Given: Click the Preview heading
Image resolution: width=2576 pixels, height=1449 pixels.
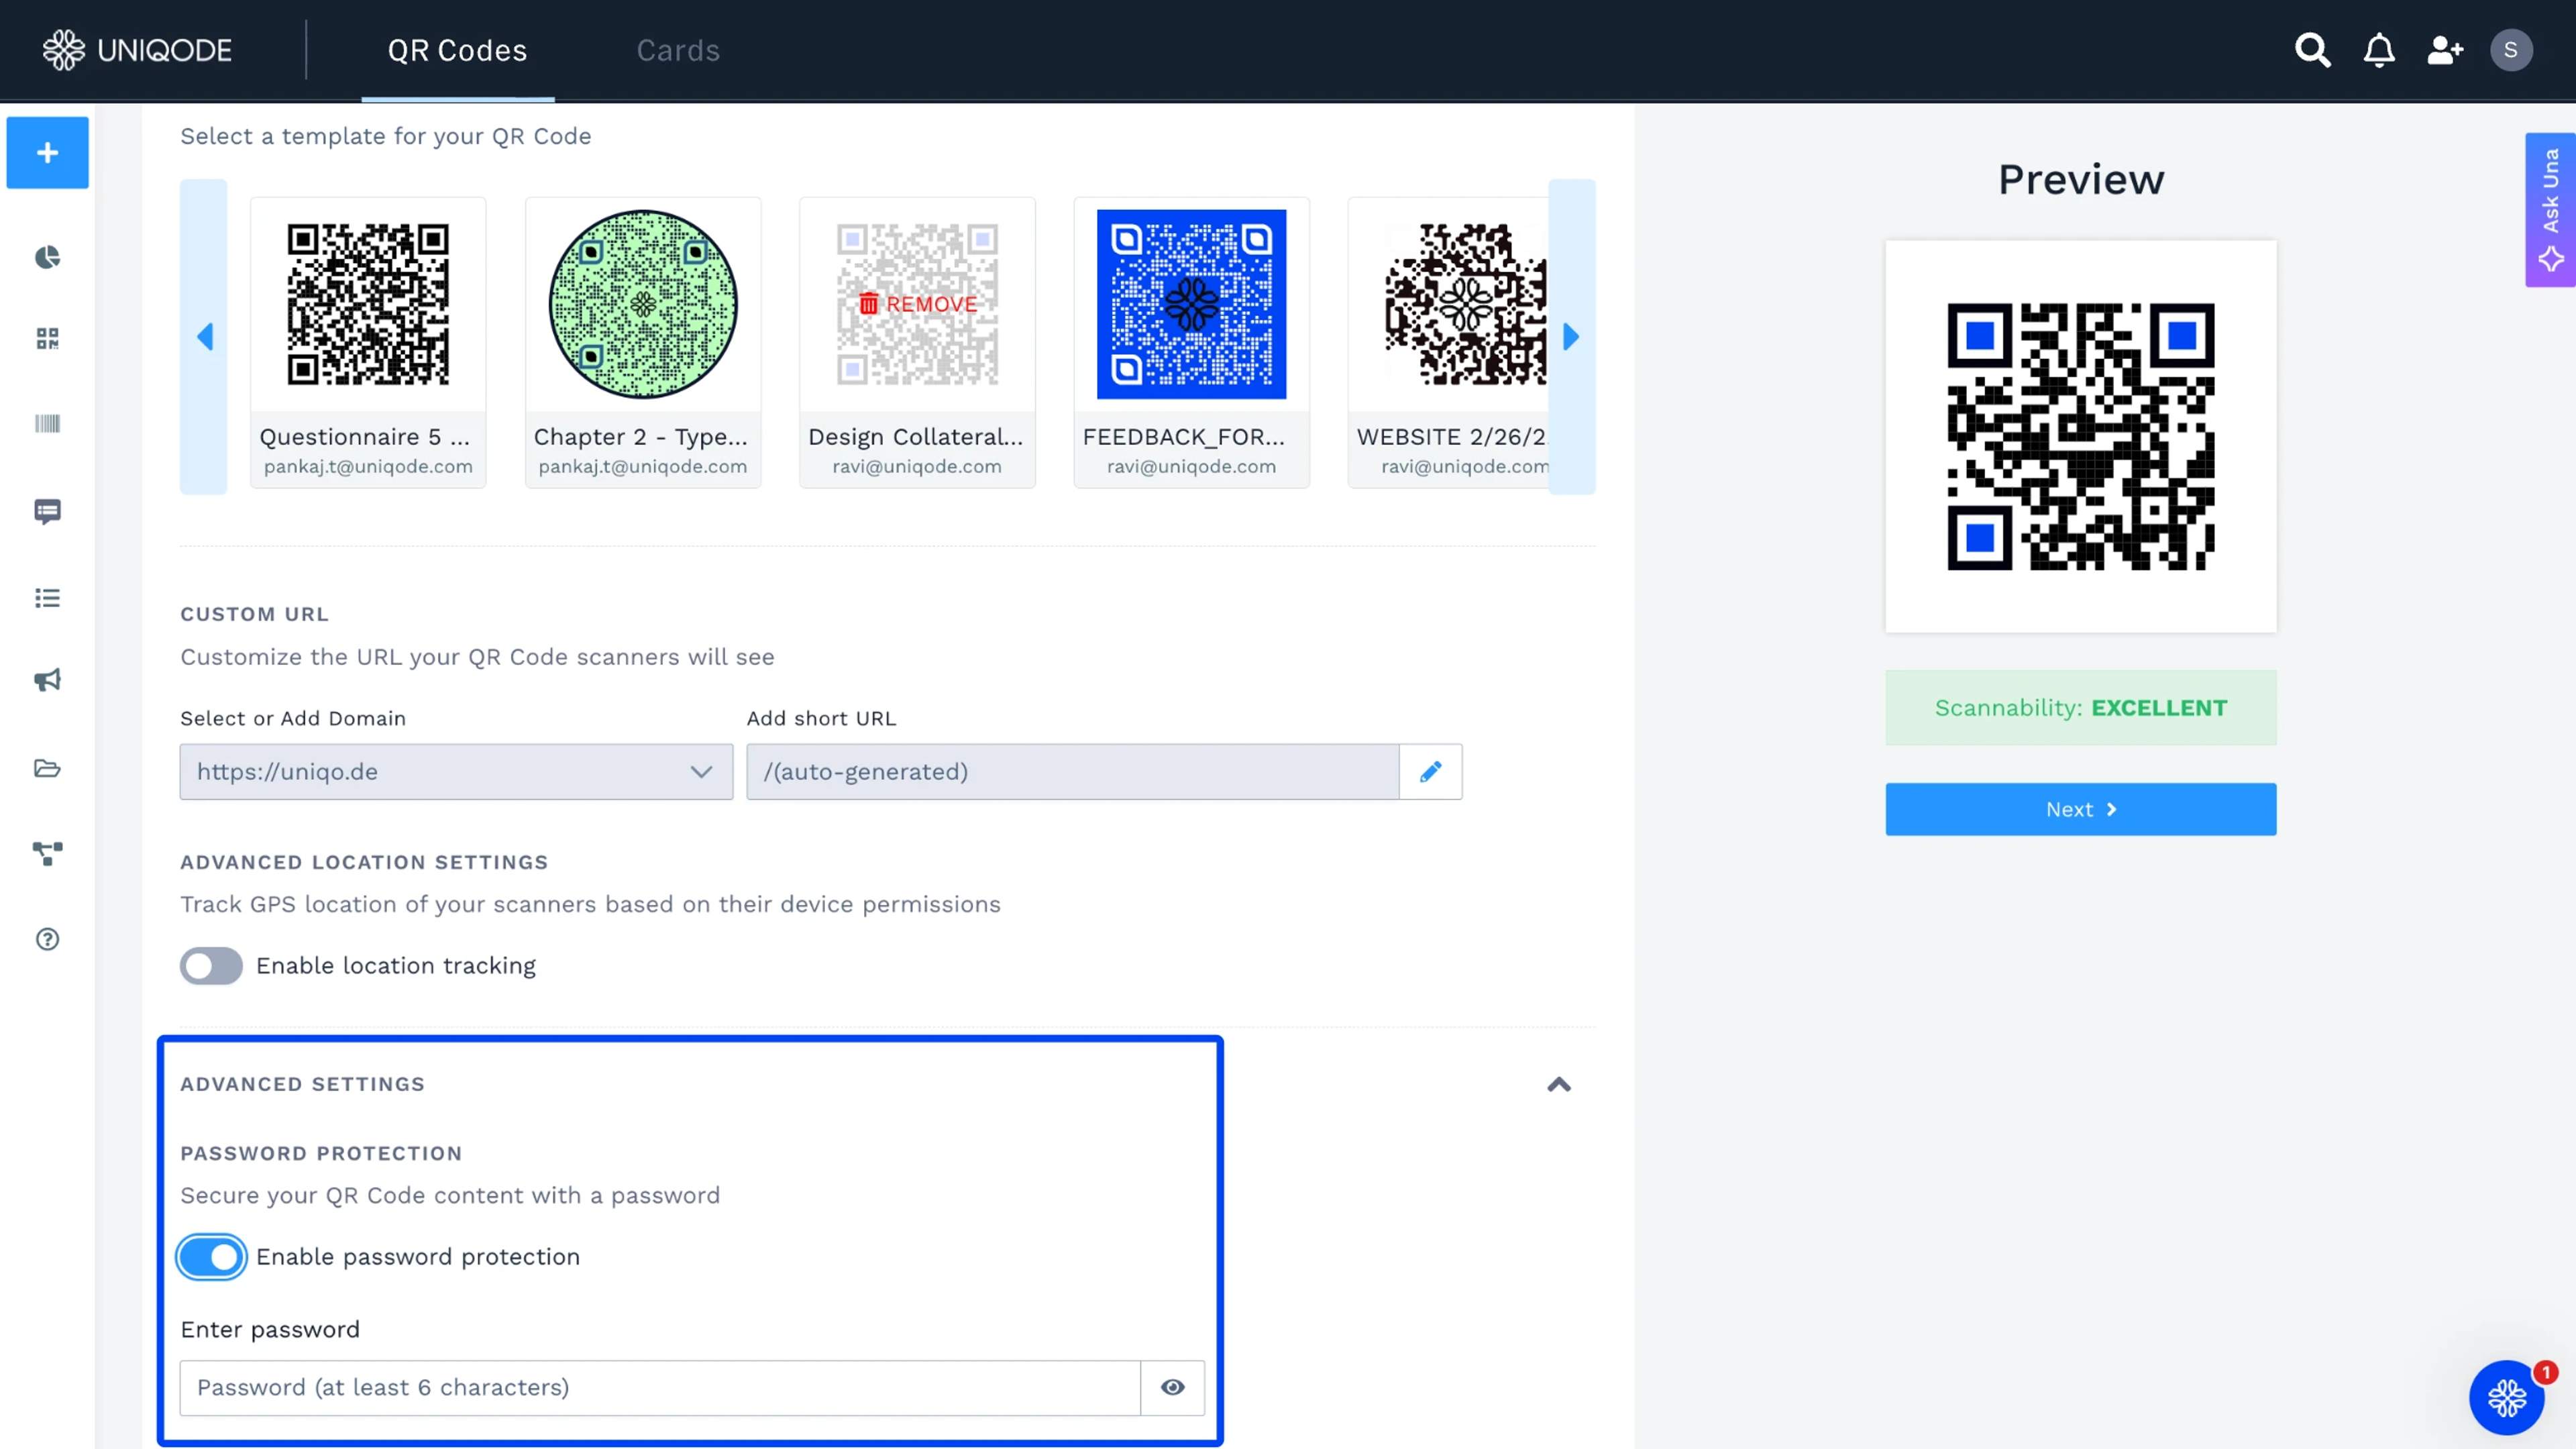Looking at the screenshot, I should click(x=2081, y=180).
